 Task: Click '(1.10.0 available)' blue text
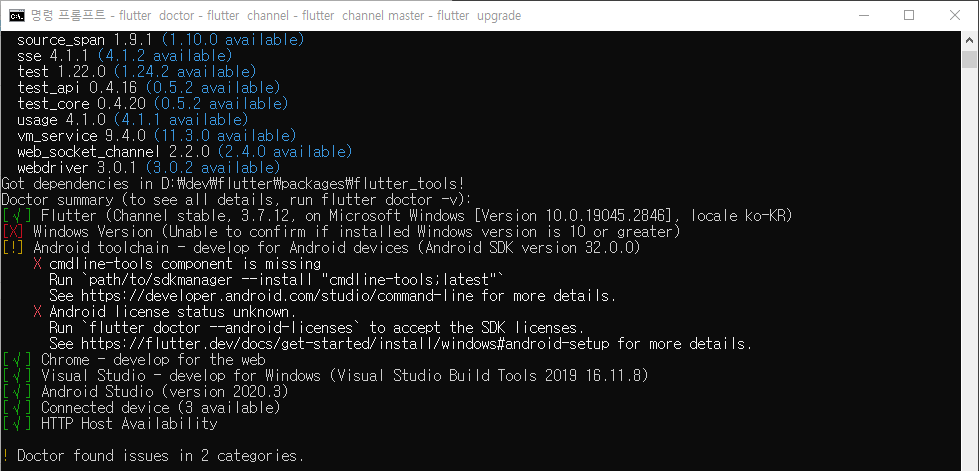[233, 40]
